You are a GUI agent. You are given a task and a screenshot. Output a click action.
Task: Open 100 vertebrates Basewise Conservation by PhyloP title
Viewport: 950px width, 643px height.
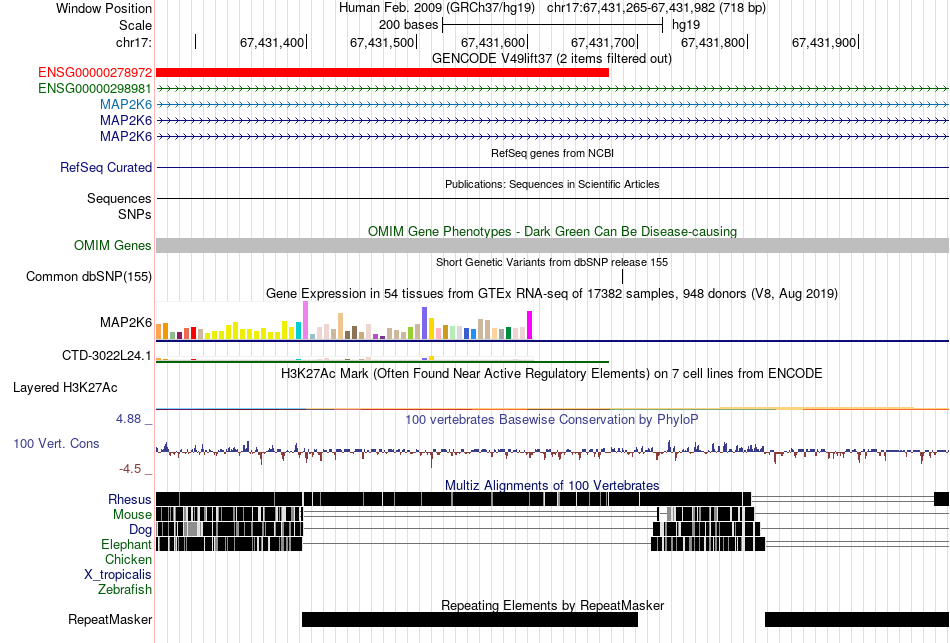pos(552,419)
